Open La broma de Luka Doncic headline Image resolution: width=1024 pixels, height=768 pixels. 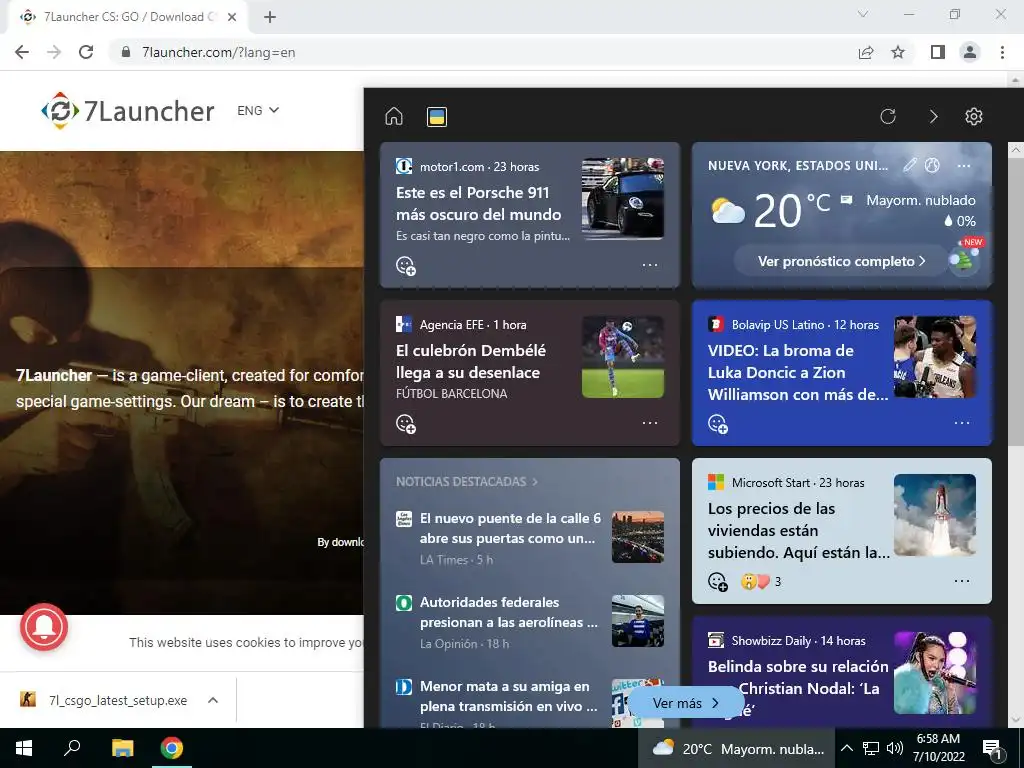[x=798, y=372]
